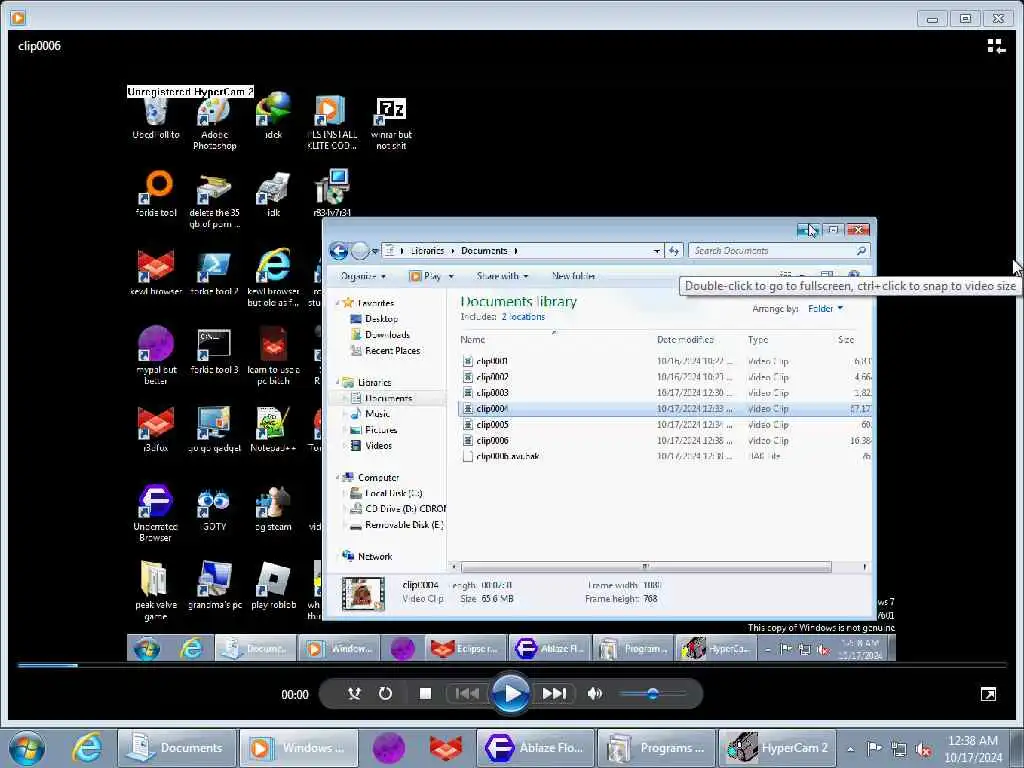Click Downloads in the recorded Favorites list
The image size is (1024, 768).
387,334
